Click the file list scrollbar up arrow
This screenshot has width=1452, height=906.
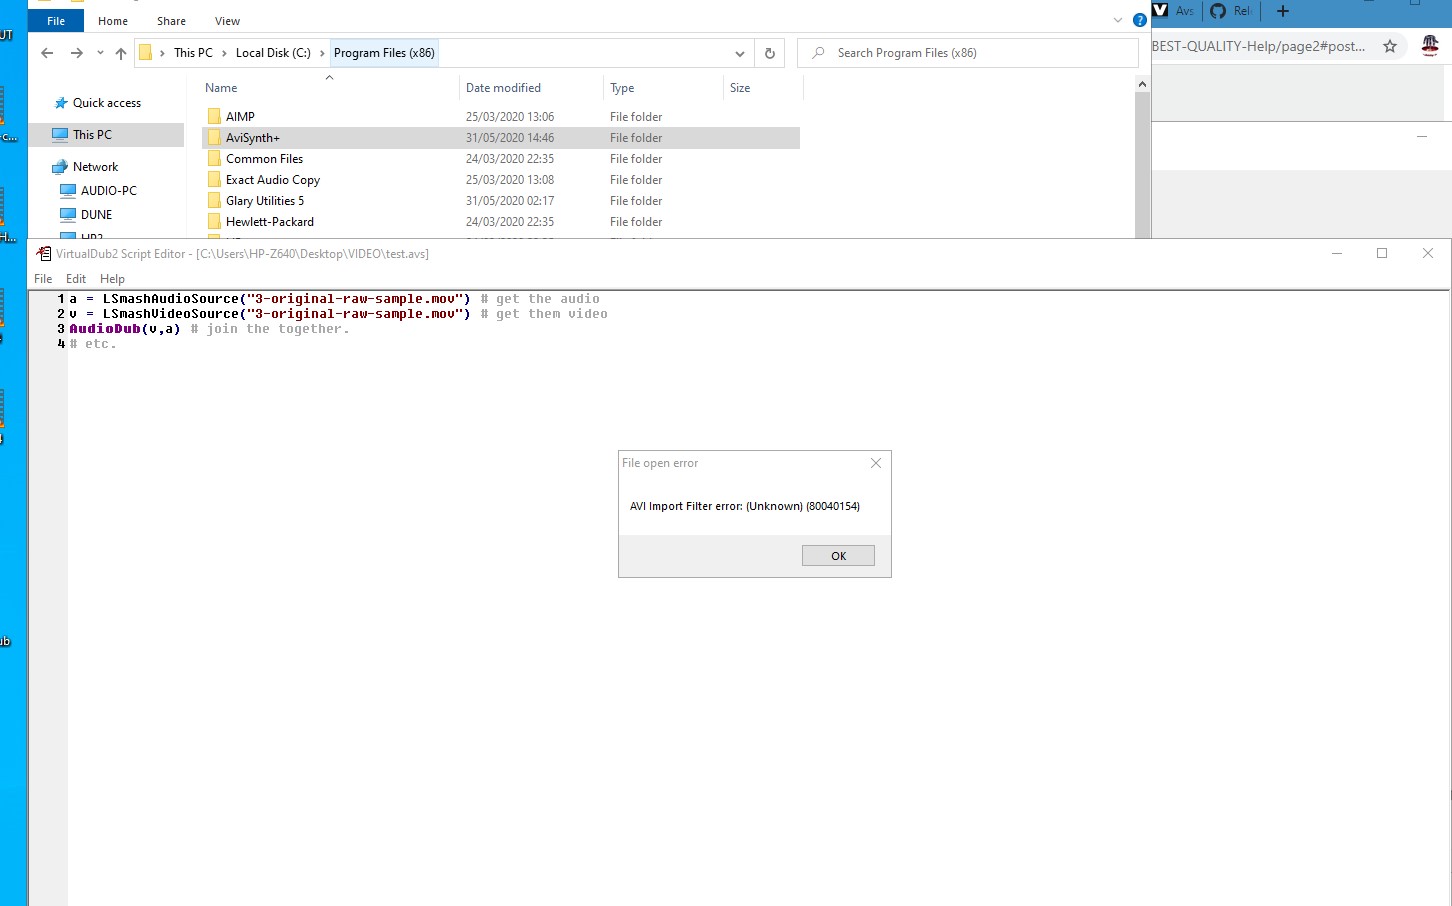point(1142,85)
